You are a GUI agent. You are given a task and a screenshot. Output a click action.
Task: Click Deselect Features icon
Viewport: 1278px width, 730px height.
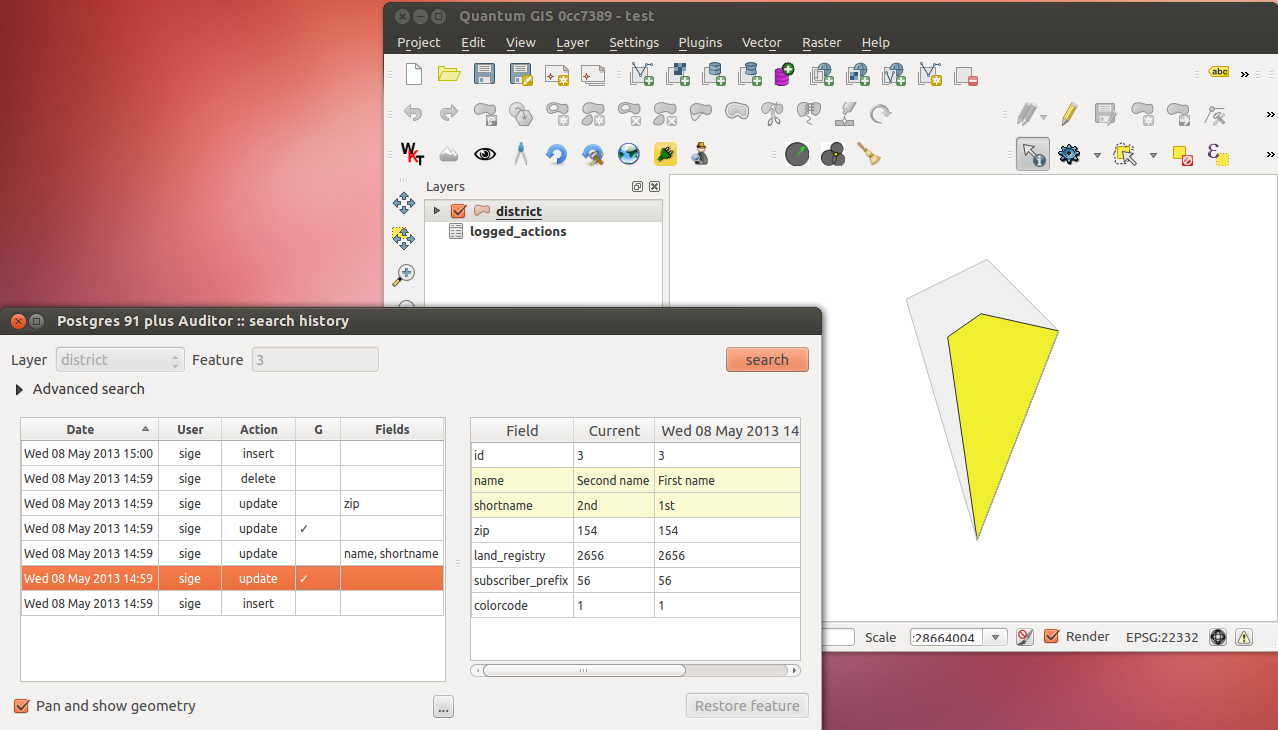pyautogui.click(x=1183, y=155)
